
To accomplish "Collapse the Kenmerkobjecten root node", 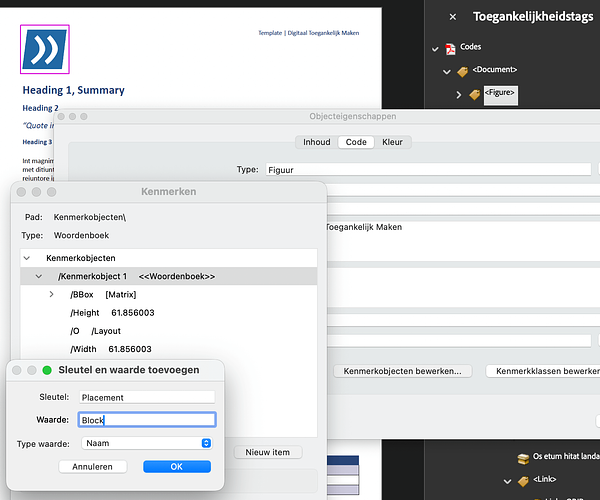I will click(28, 258).
